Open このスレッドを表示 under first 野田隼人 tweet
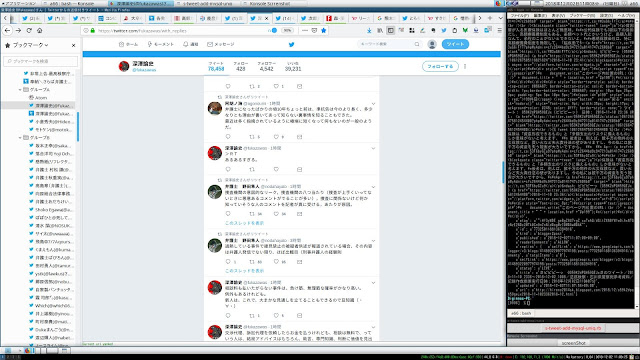This screenshot has width=640, height=360. point(244,223)
